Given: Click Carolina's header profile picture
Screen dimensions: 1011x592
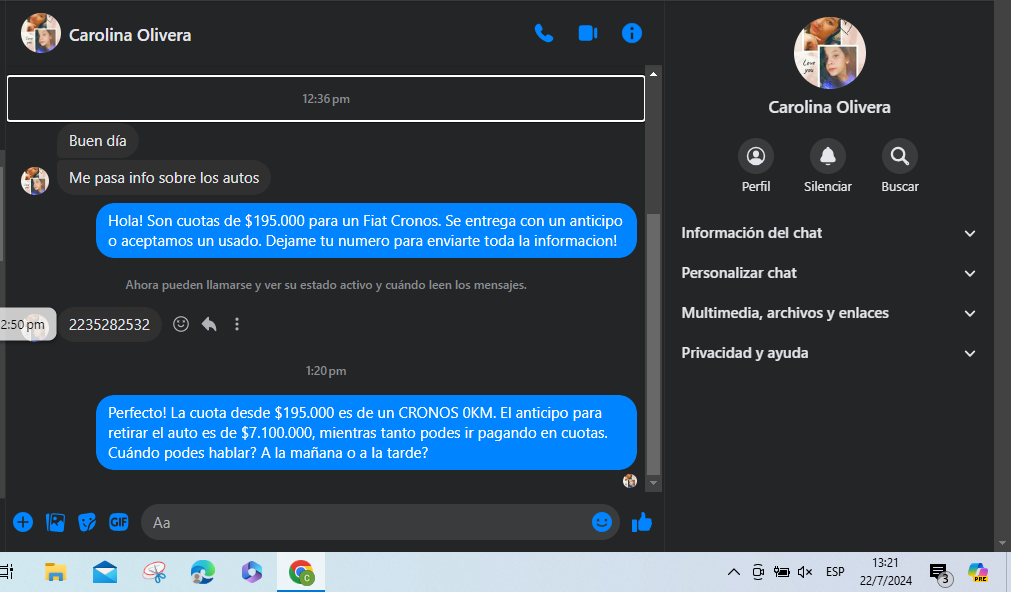Looking at the screenshot, I should (x=41, y=34).
